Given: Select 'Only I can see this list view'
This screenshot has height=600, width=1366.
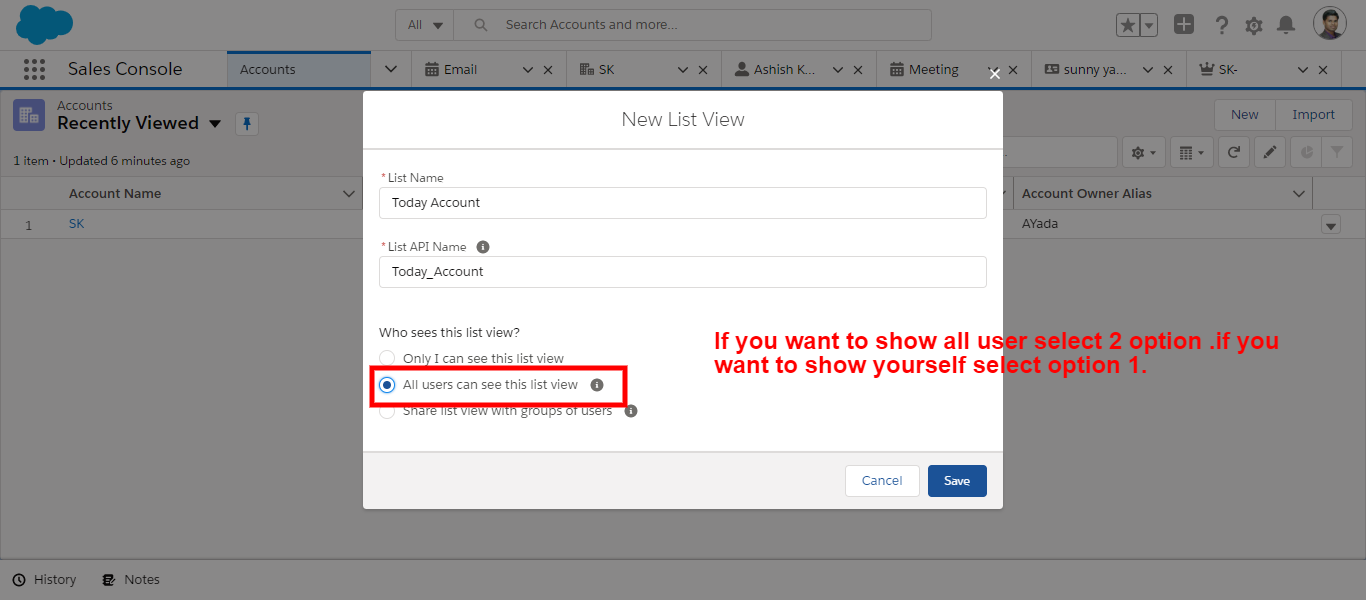Looking at the screenshot, I should click(x=387, y=358).
